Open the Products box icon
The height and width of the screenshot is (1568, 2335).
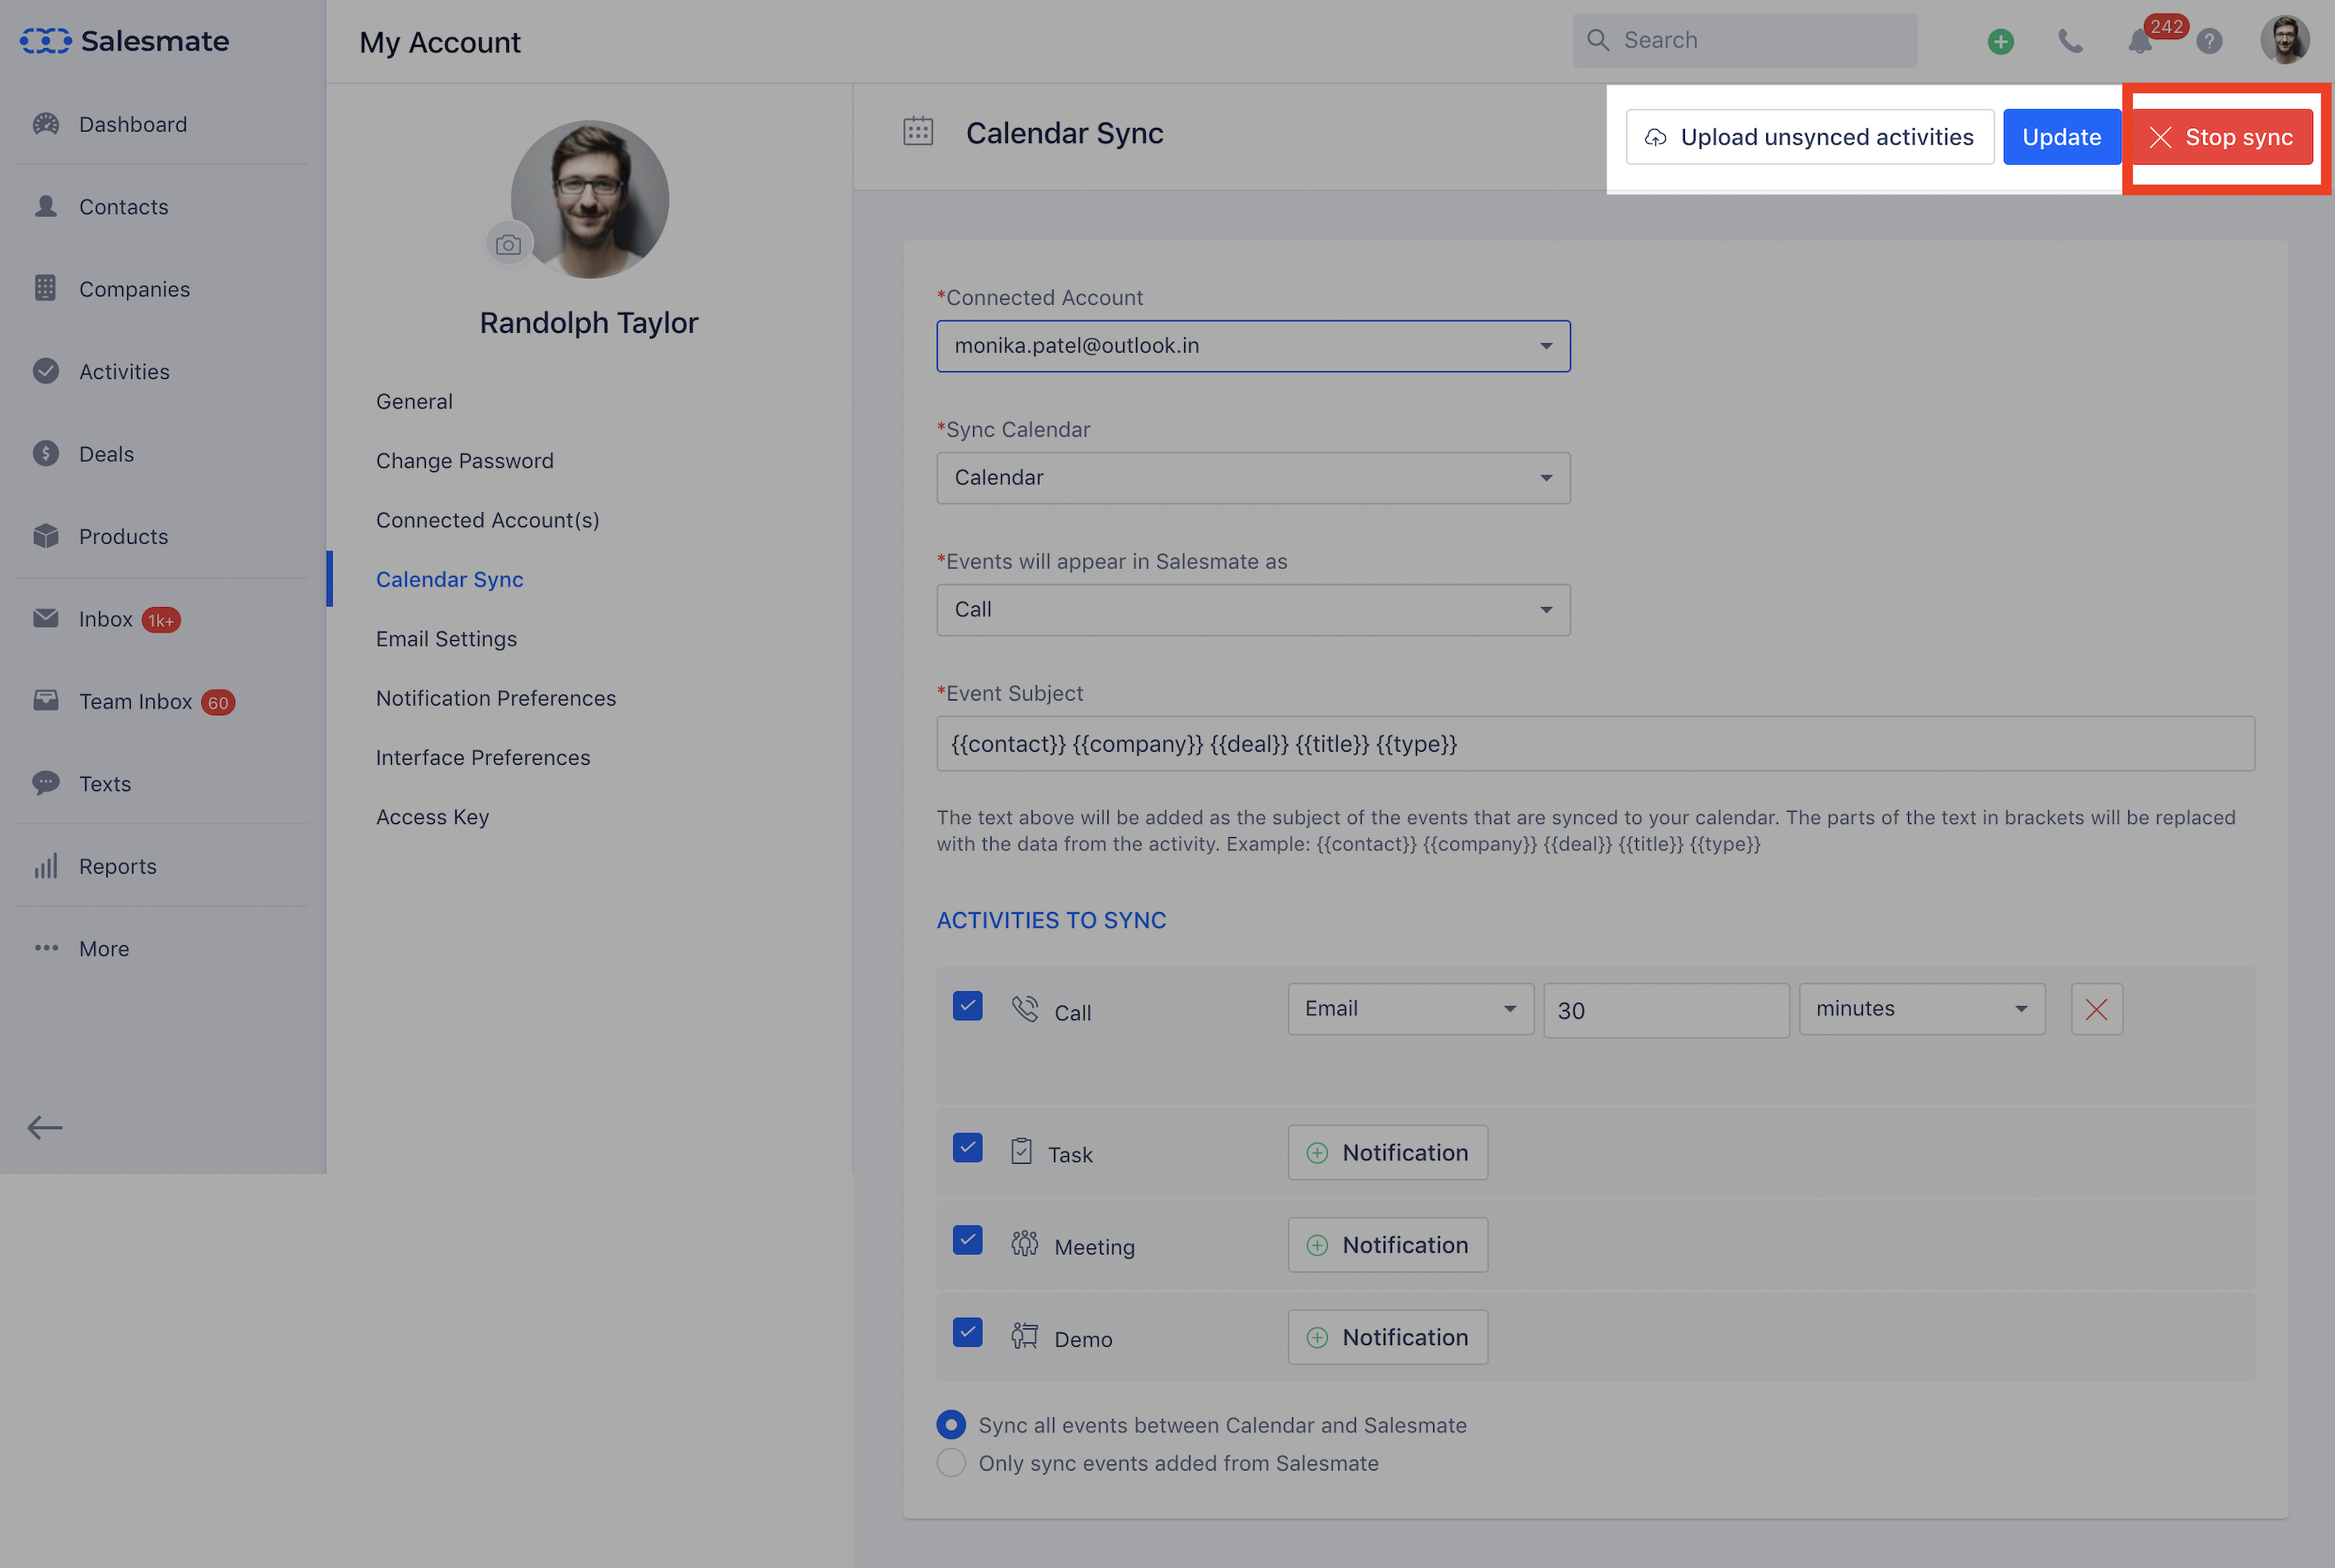46,536
